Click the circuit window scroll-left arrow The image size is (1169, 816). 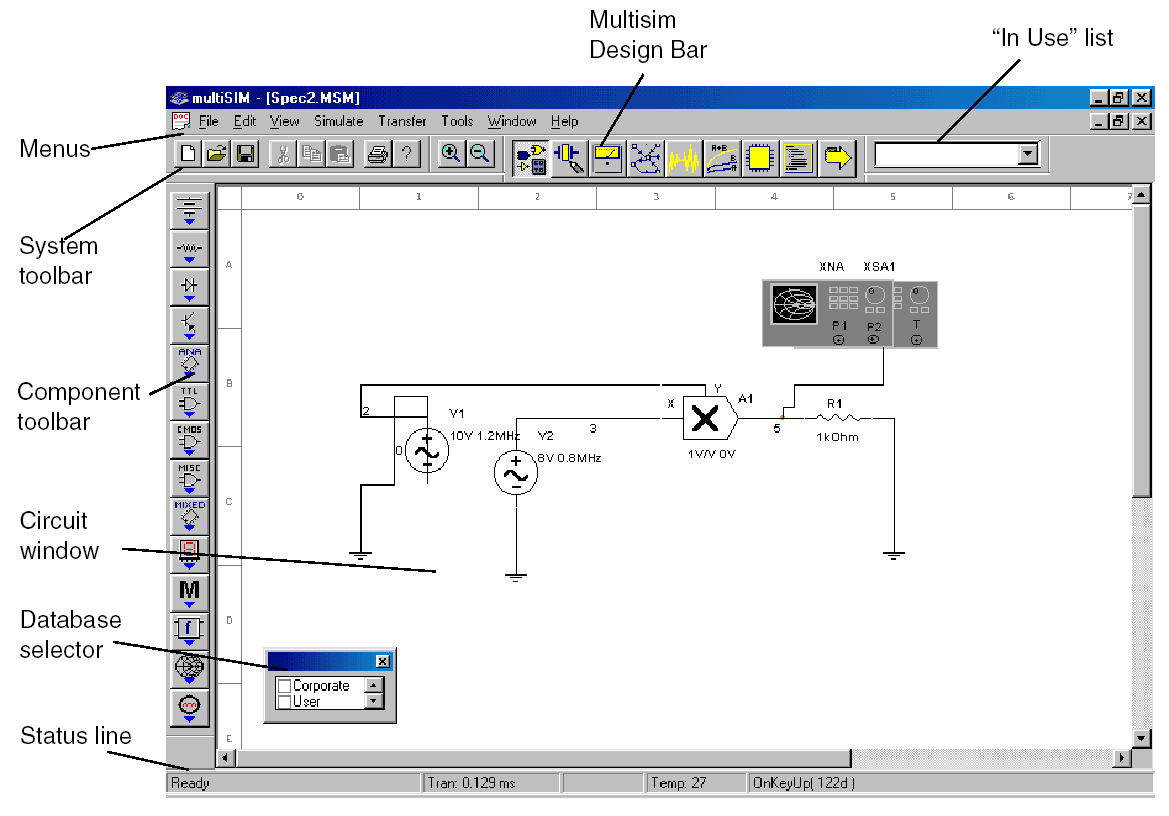tap(226, 758)
